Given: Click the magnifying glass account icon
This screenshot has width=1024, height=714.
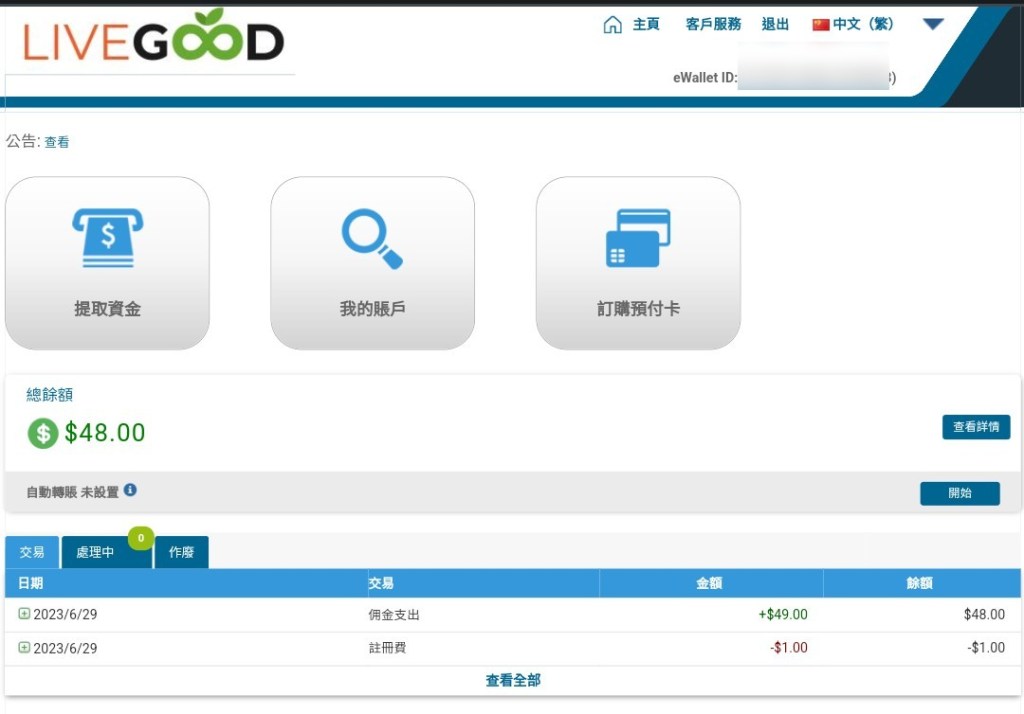Looking at the screenshot, I should click(x=372, y=238).
